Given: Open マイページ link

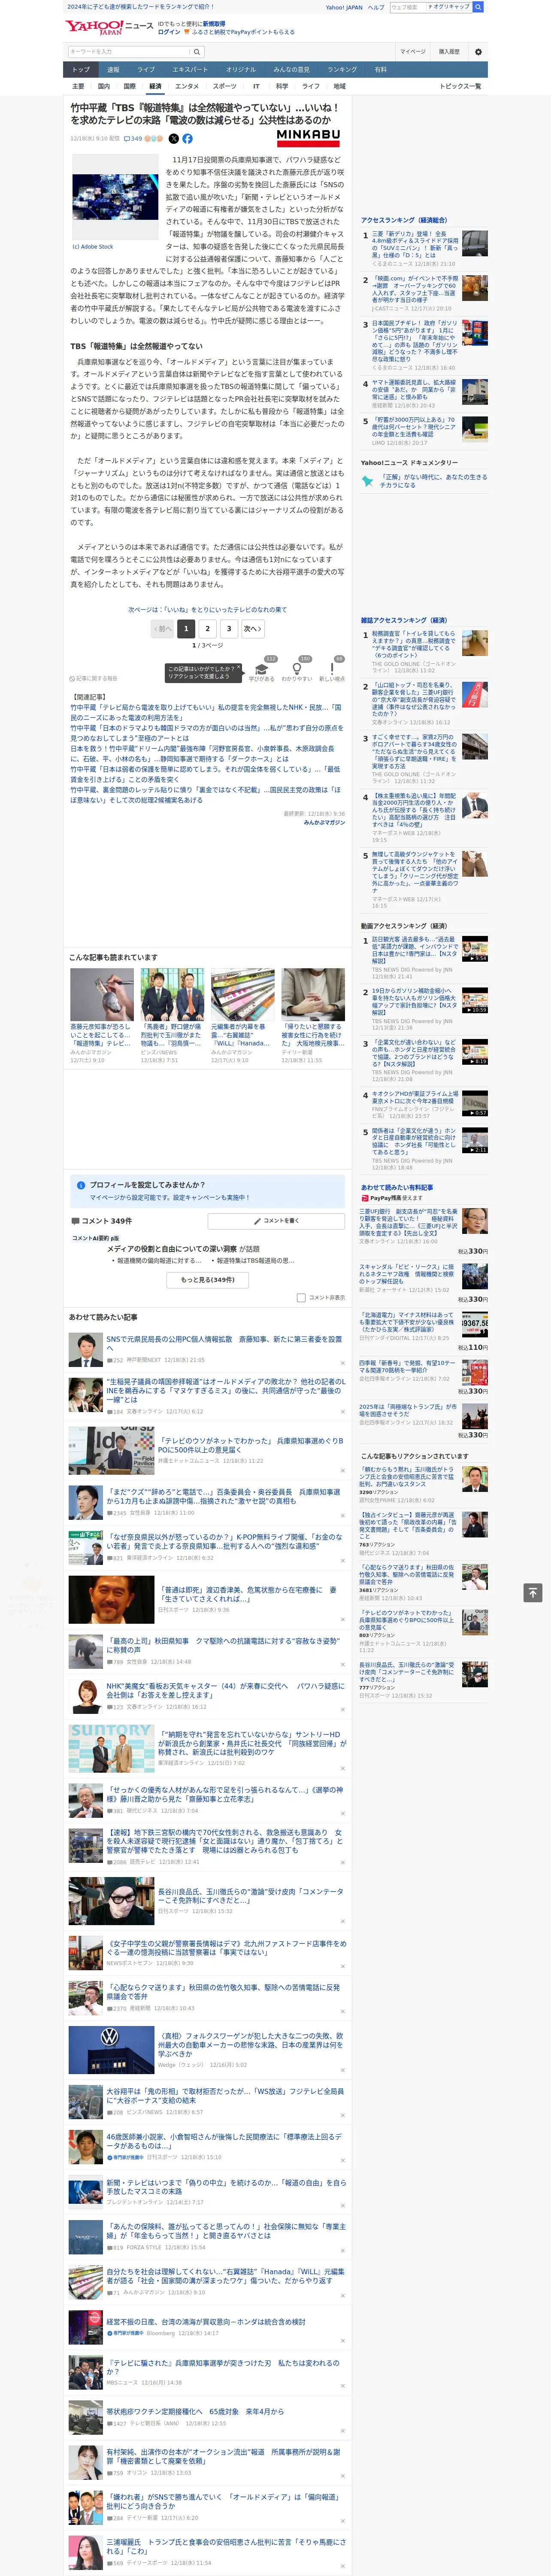Looking at the screenshot, I should [x=413, y=52].
